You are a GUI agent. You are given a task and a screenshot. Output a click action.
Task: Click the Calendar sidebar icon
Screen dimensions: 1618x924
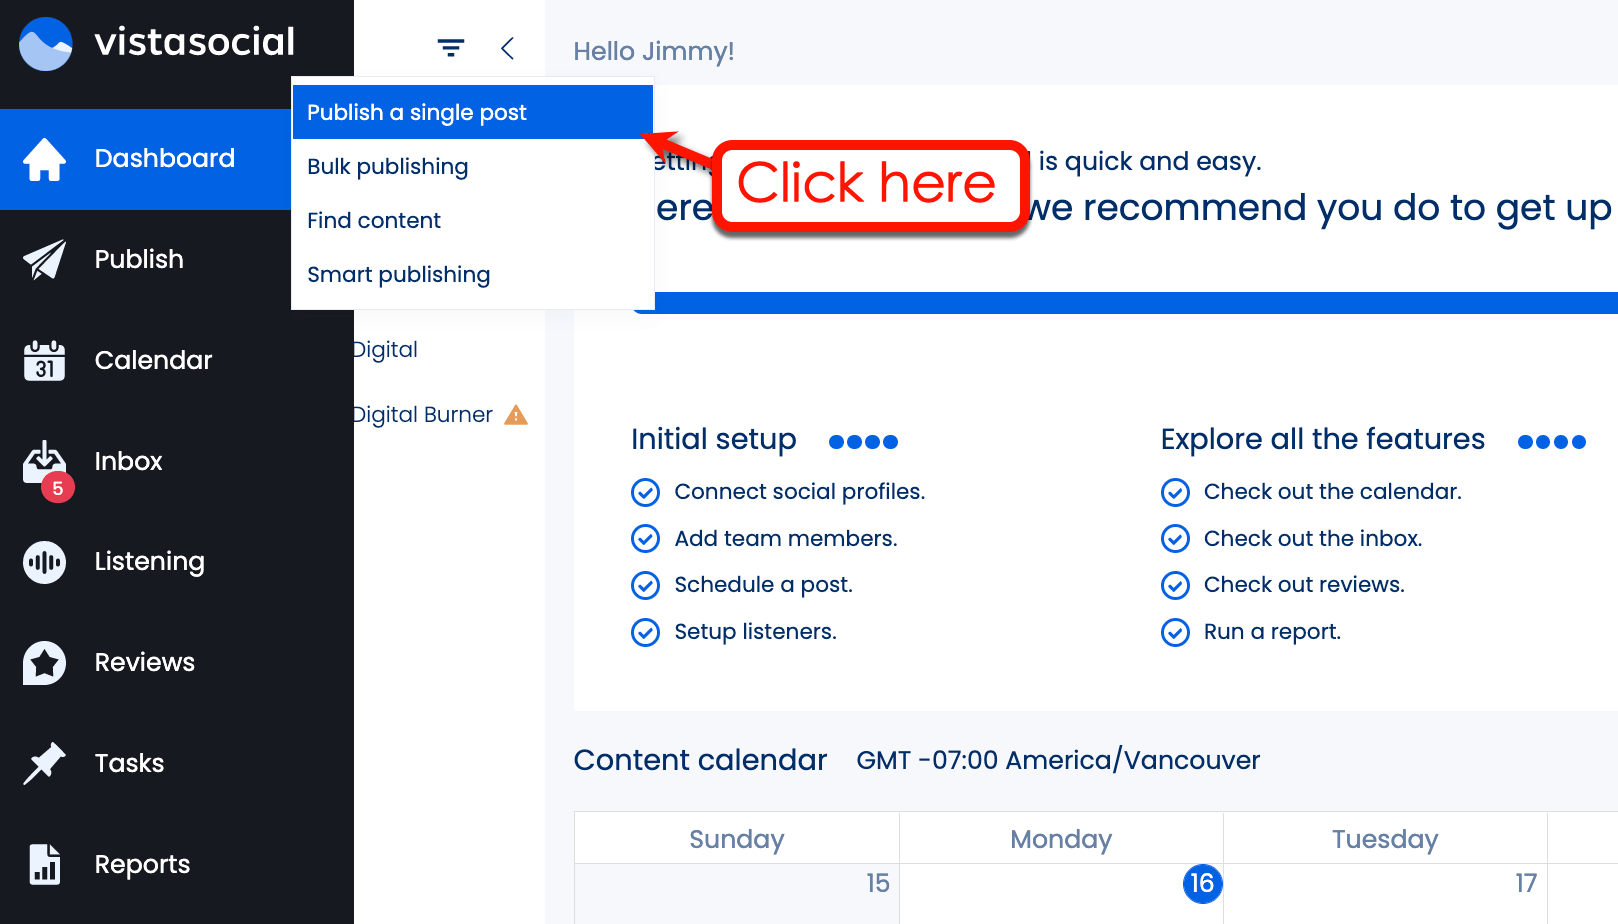(x=44, y=360)
